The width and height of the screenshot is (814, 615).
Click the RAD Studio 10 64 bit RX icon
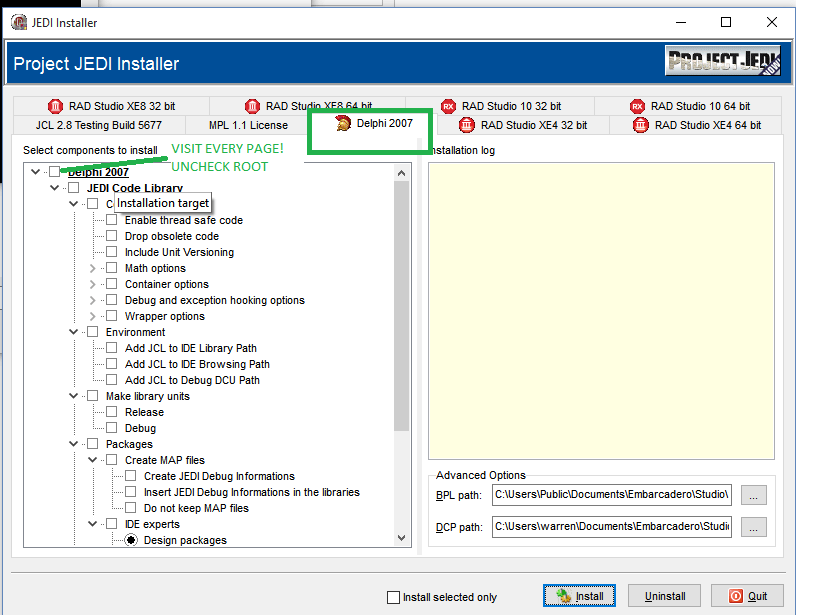[x=637, y=106]
